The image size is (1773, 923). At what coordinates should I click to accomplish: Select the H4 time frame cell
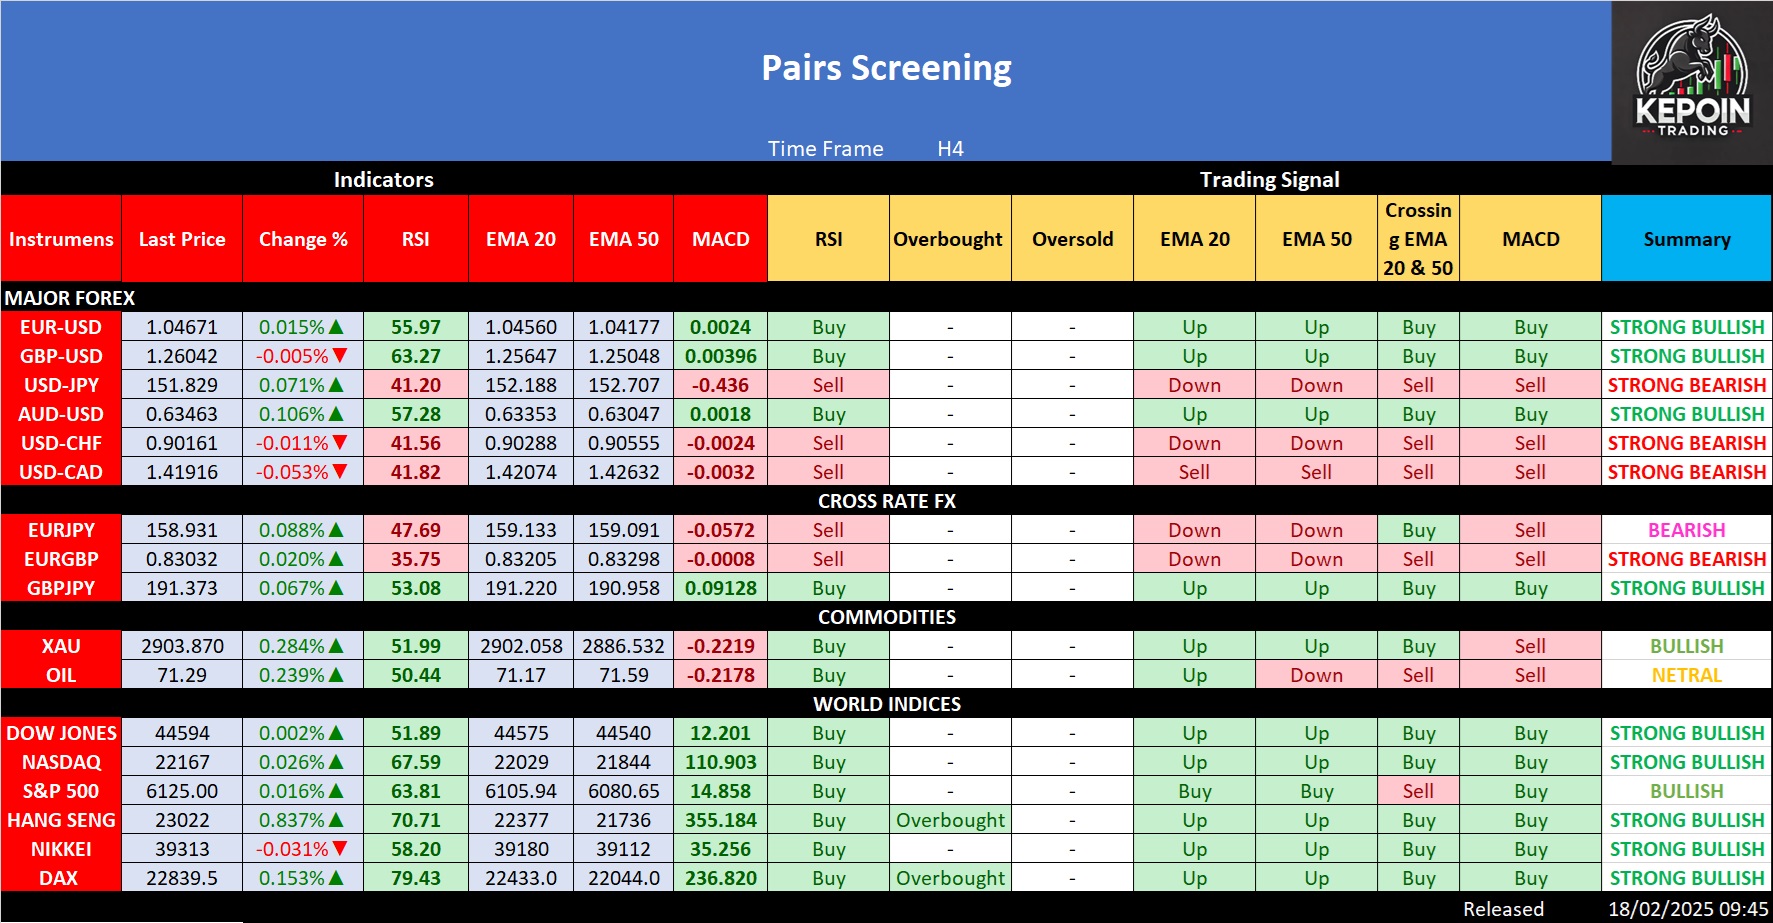pyautogui.click(x=950, y=149)
